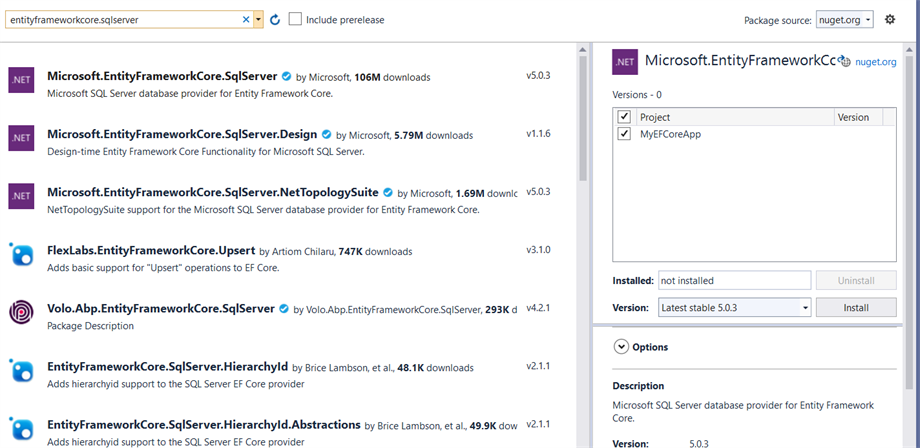
Task: Open the nuget.org link
Action: [875, 62]
